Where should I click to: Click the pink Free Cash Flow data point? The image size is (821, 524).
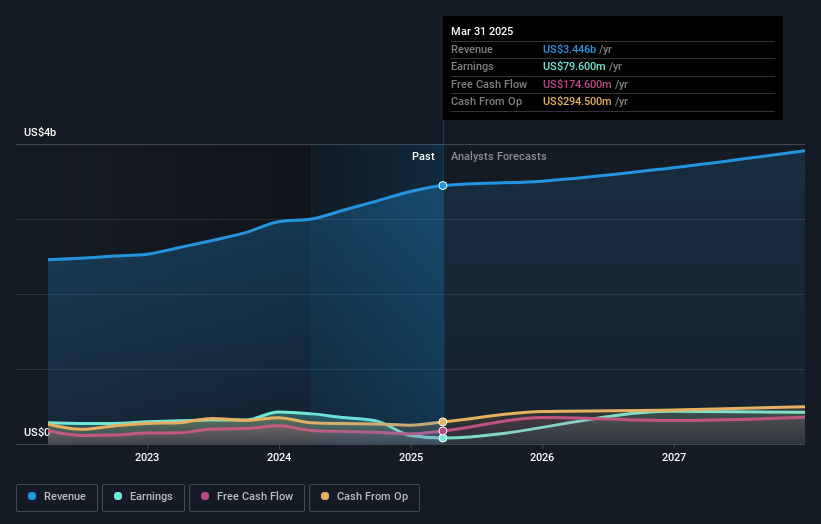pyautogui.click(x=443, y=431)
